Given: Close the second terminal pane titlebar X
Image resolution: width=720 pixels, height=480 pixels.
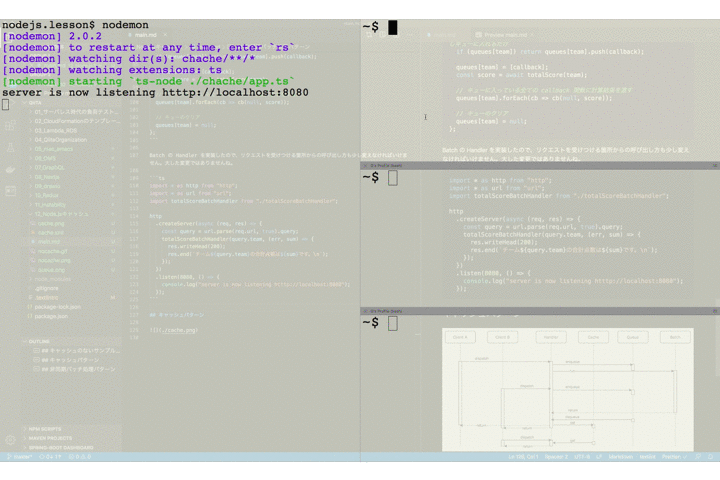Looking at the screenshot, I should 366,165.
